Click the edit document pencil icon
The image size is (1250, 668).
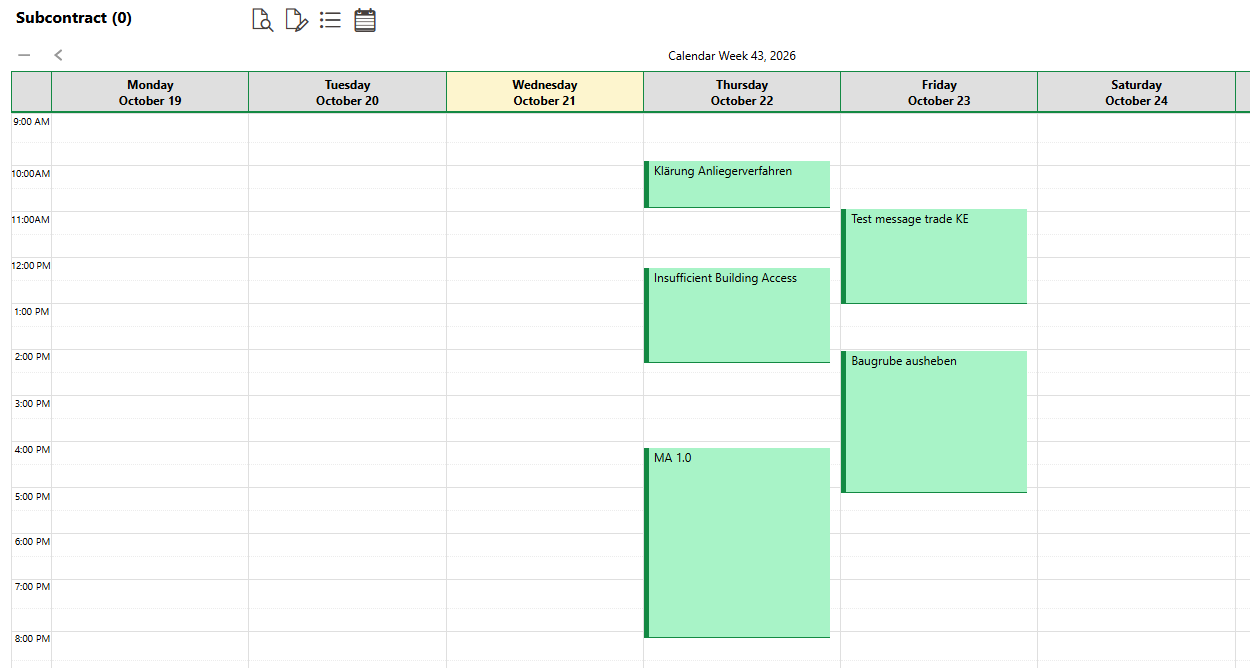pyautogui.click(x=297, y=20)
